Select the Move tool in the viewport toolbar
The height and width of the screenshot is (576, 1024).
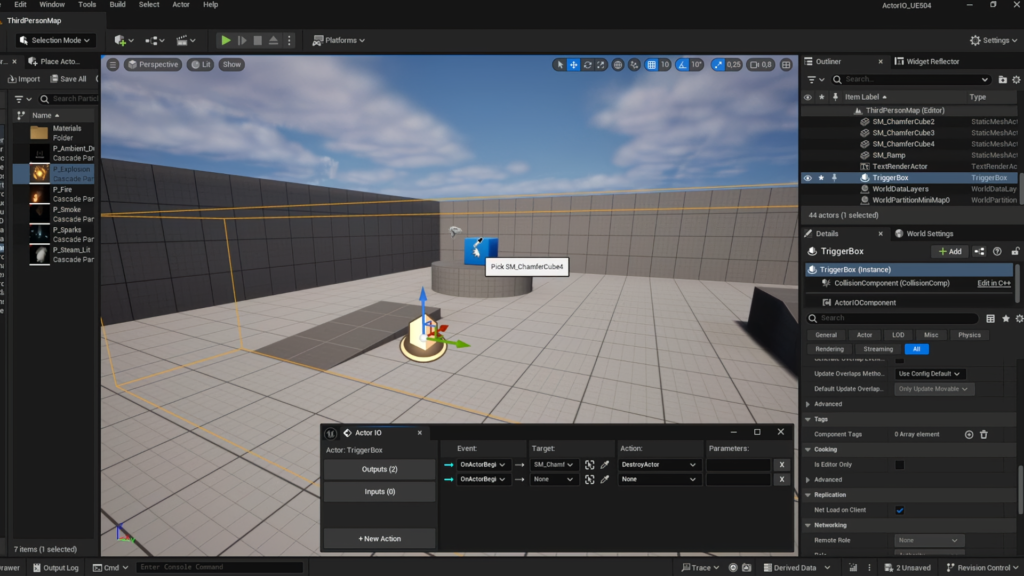572,64
